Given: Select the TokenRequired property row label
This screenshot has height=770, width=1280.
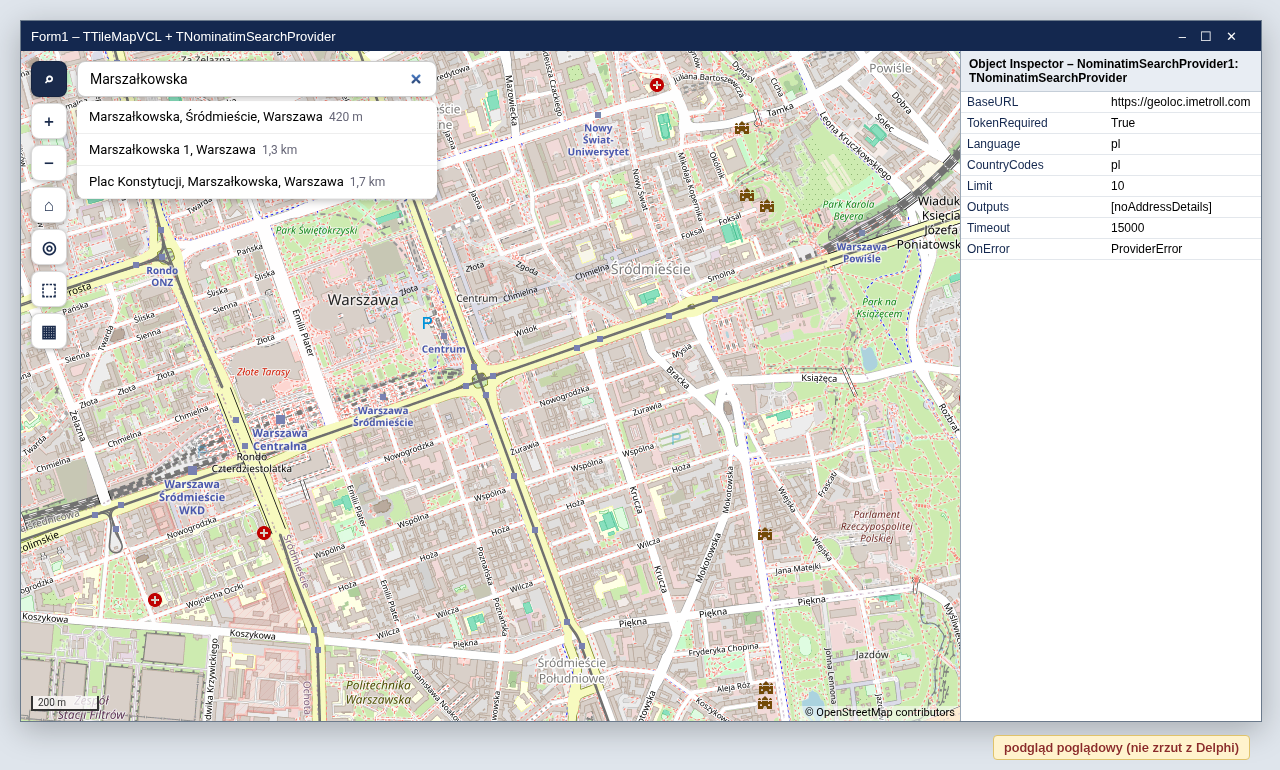Looking at the screenshot, I should [x=1007, y=123].
